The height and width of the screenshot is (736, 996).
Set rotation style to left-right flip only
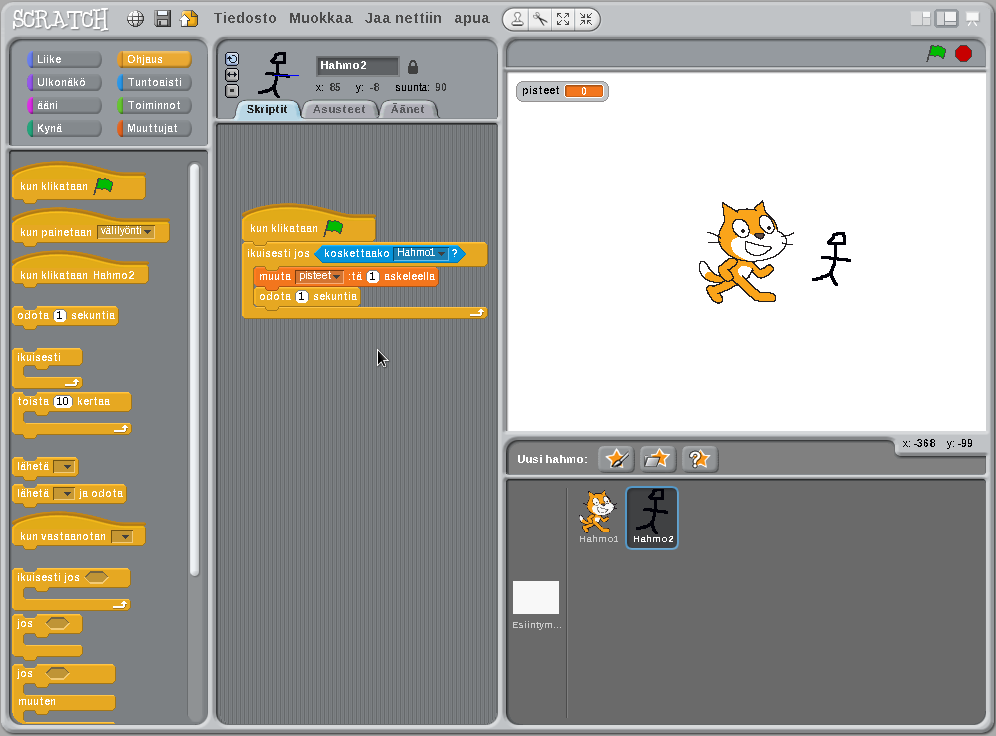[232, 75]
